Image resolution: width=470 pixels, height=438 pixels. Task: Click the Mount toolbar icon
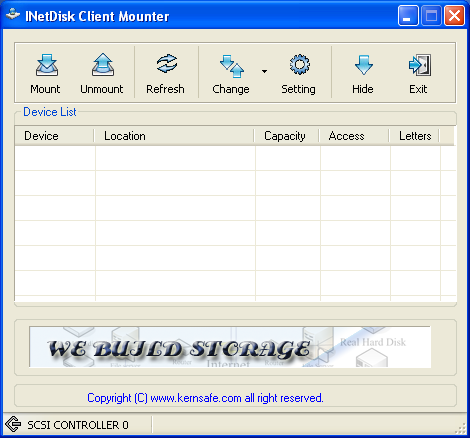pos(47,65)
